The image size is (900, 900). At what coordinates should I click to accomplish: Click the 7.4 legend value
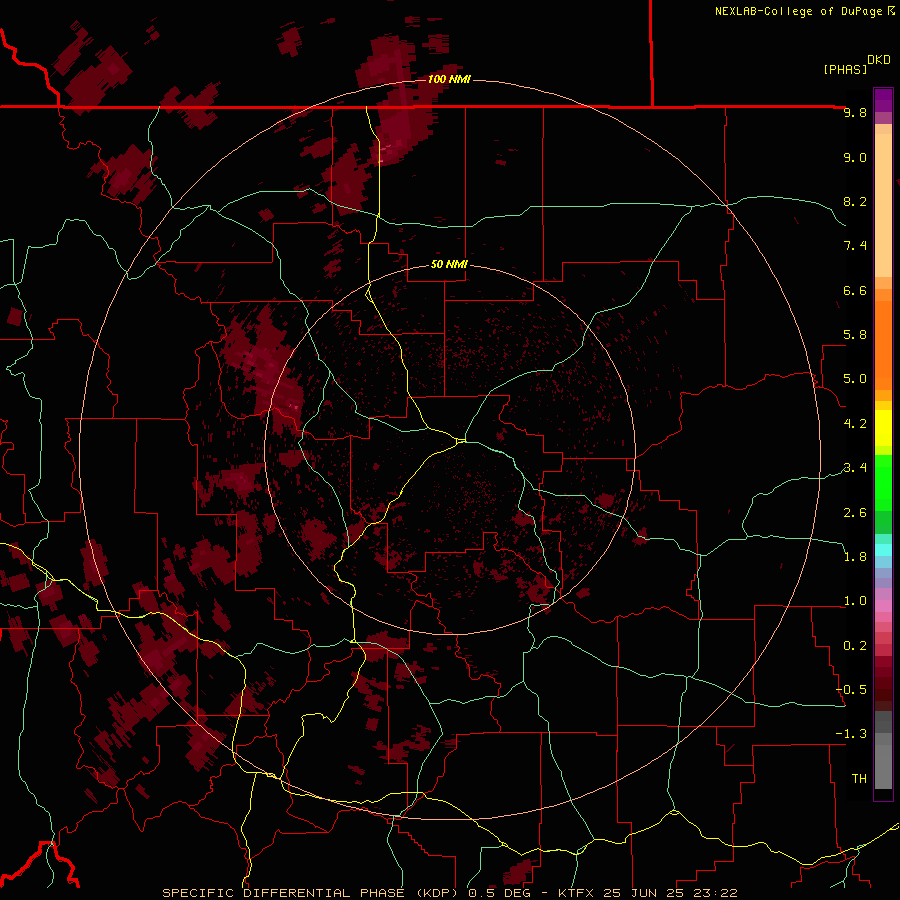coord(855,246)
